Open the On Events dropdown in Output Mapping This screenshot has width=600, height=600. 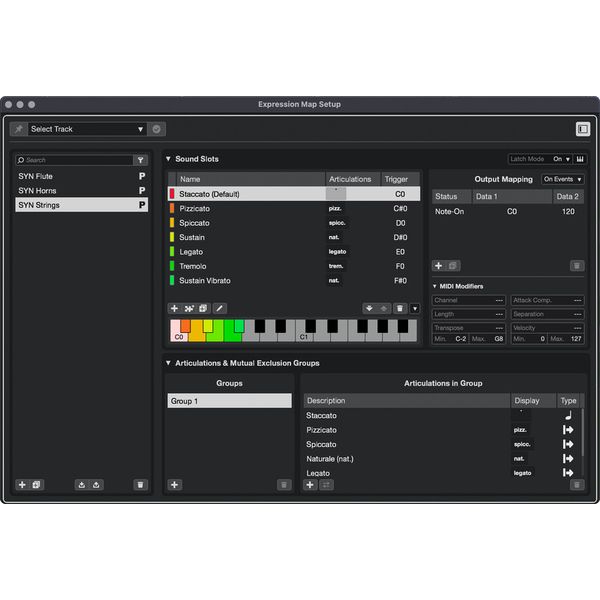click(563, 179)
